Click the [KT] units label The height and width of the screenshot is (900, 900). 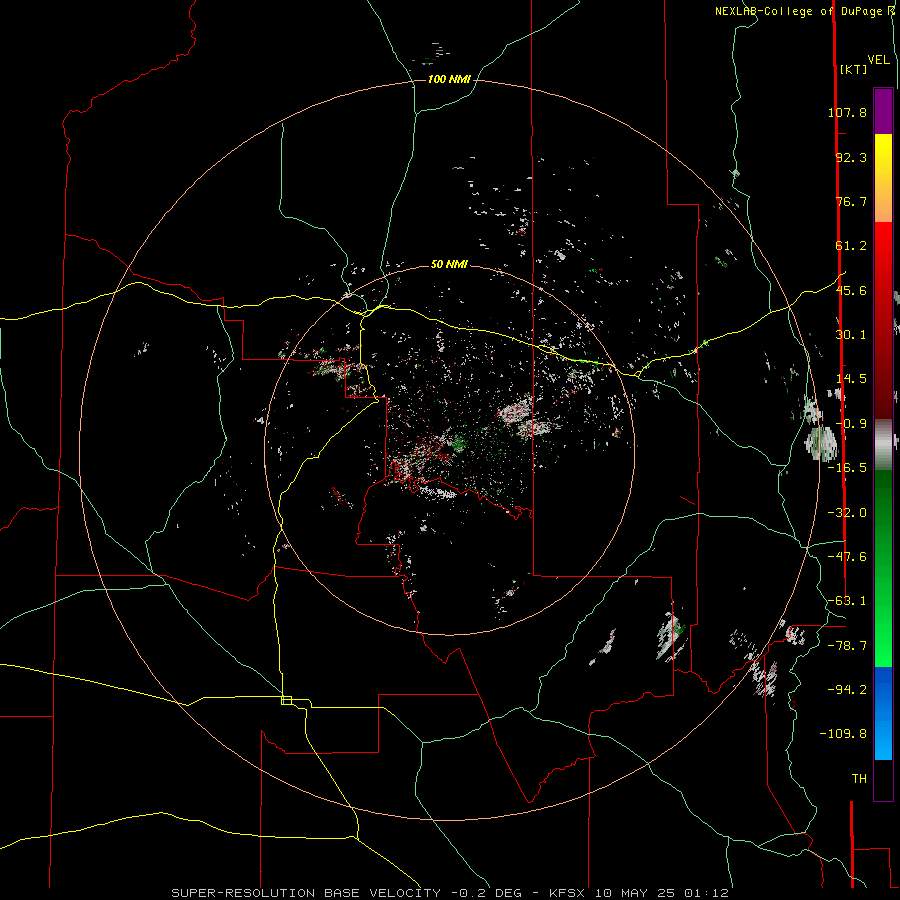[x=854, y=69]
